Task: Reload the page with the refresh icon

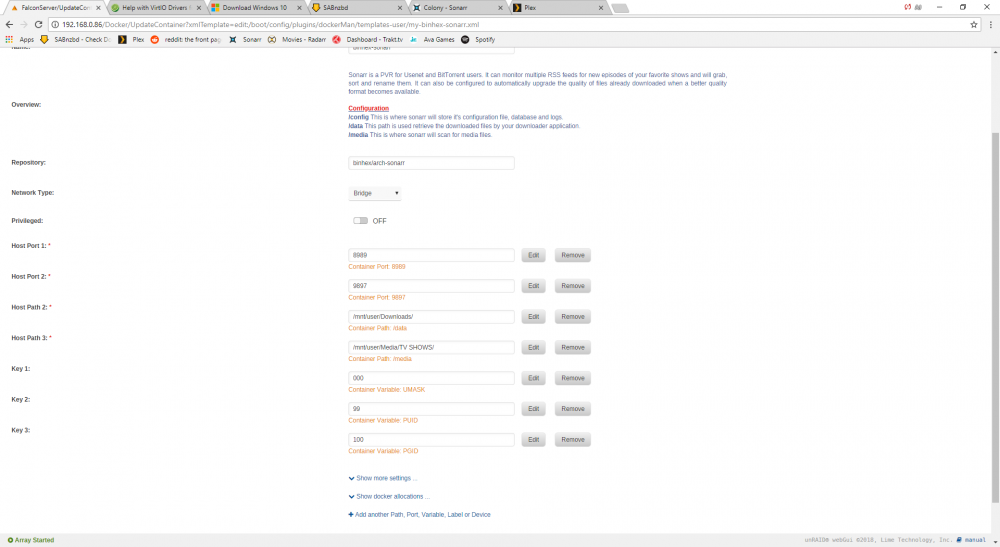Action: pos(38,24)
